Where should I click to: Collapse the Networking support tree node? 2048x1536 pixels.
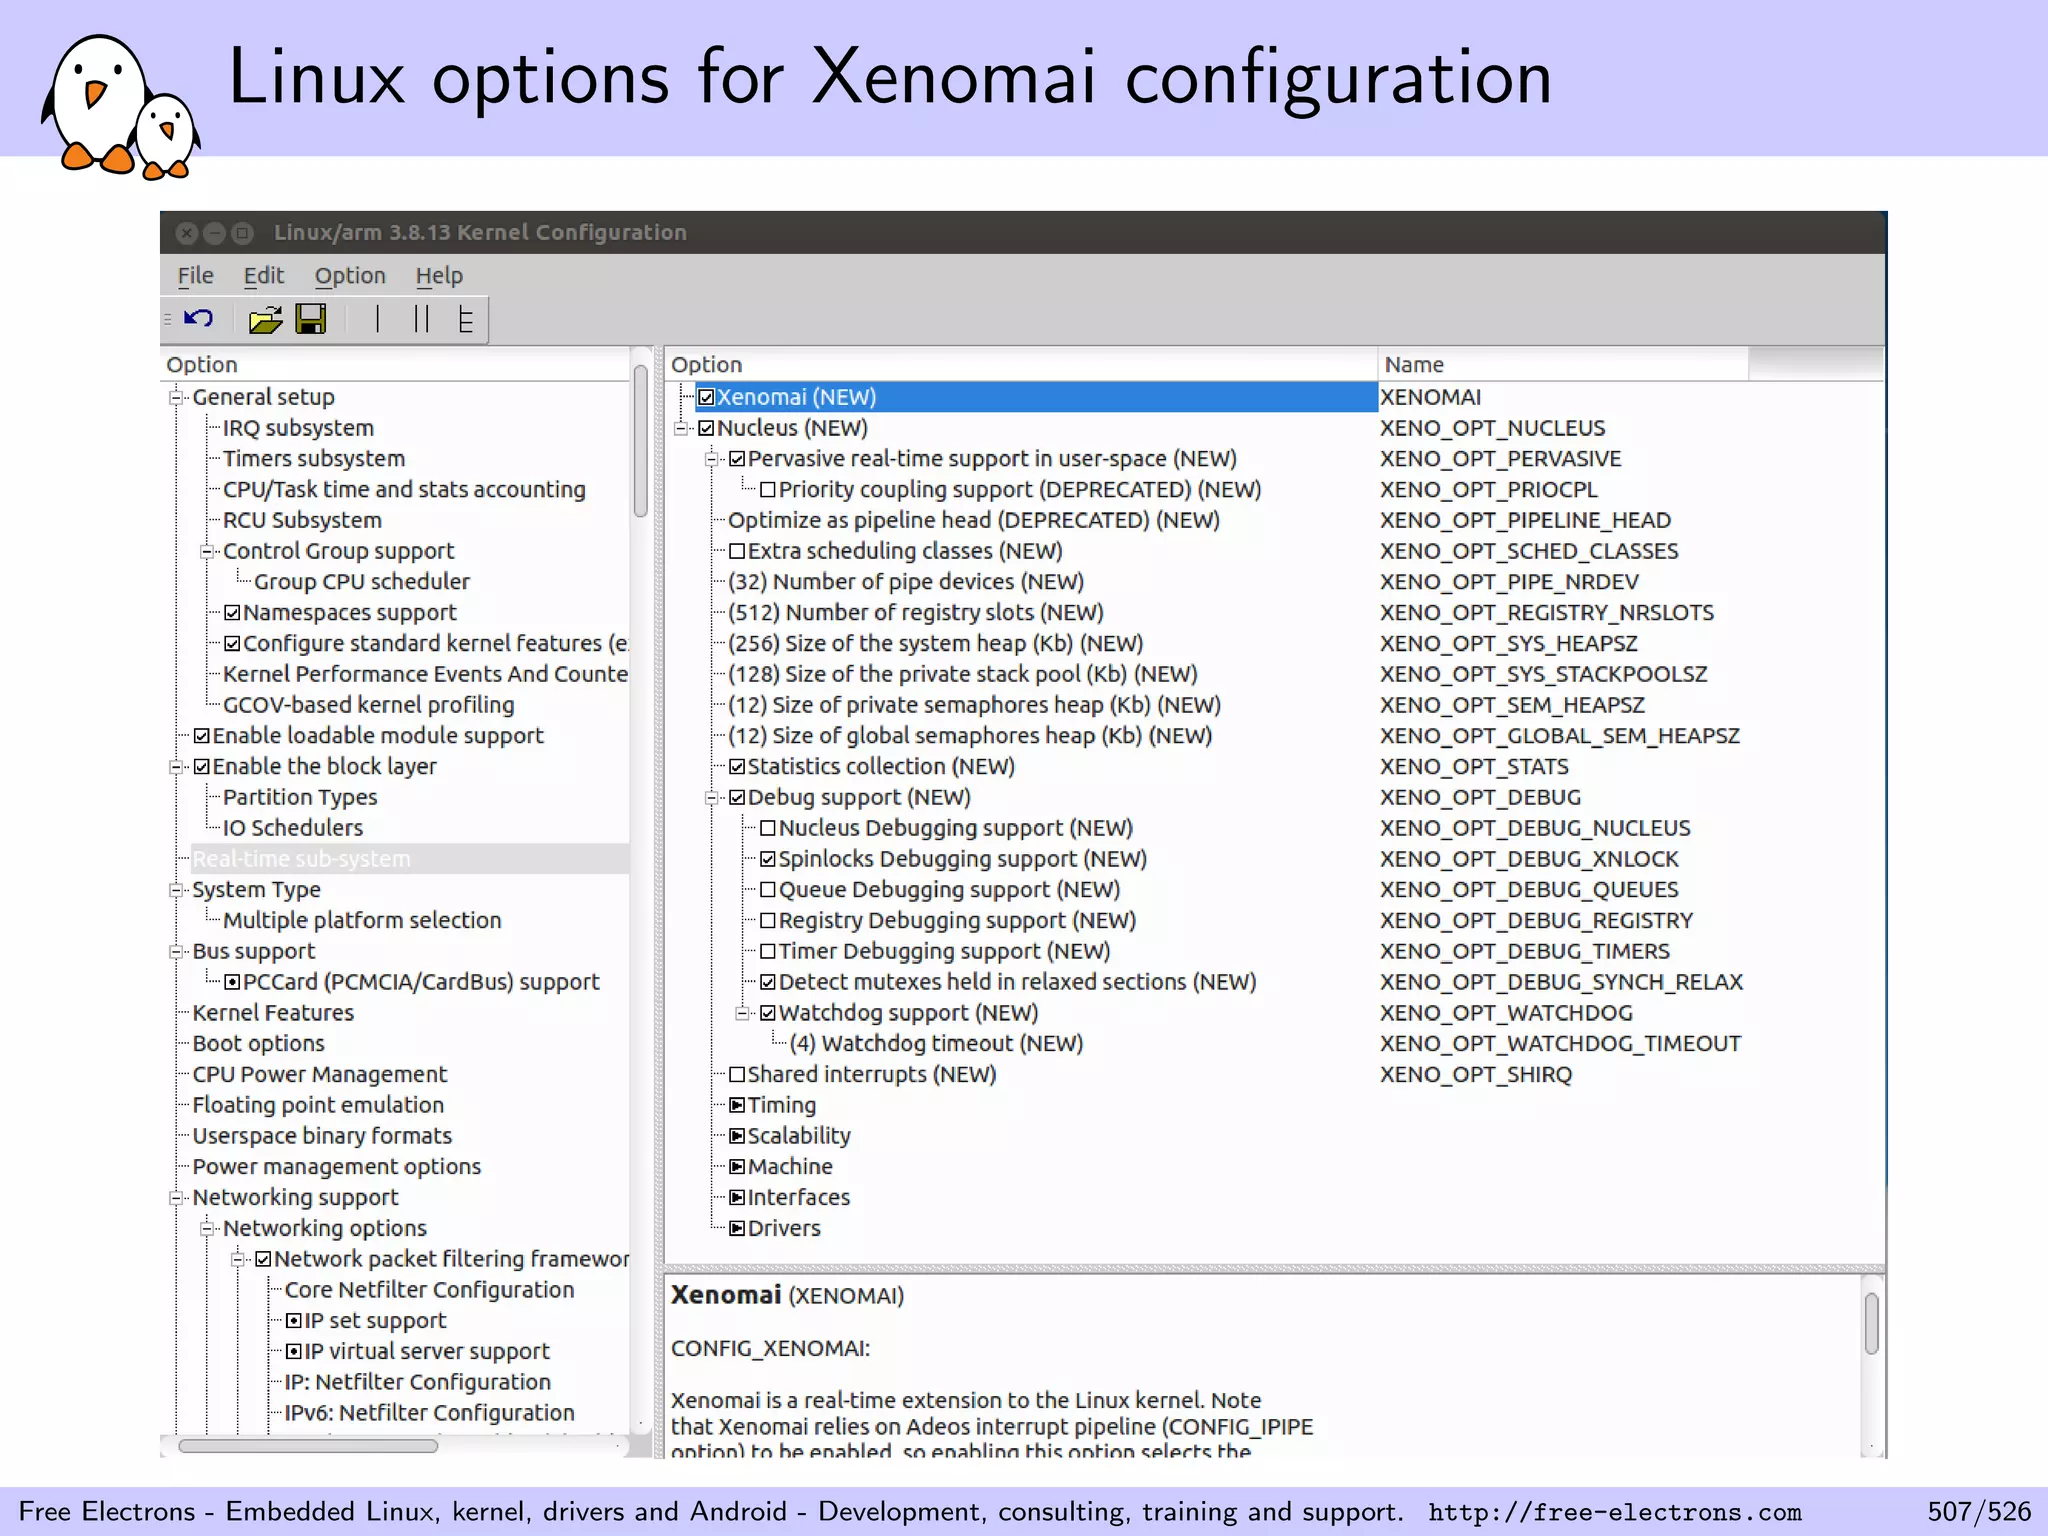coord(176,1197)
